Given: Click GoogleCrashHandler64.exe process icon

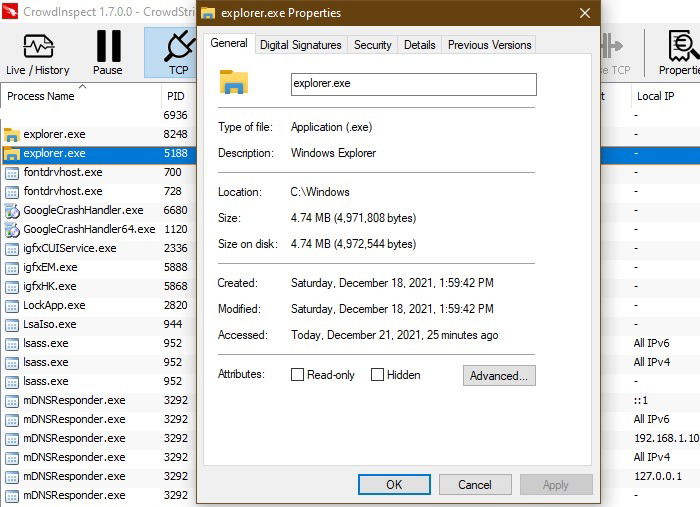Looking at the screenshot, I should (12, 230).
